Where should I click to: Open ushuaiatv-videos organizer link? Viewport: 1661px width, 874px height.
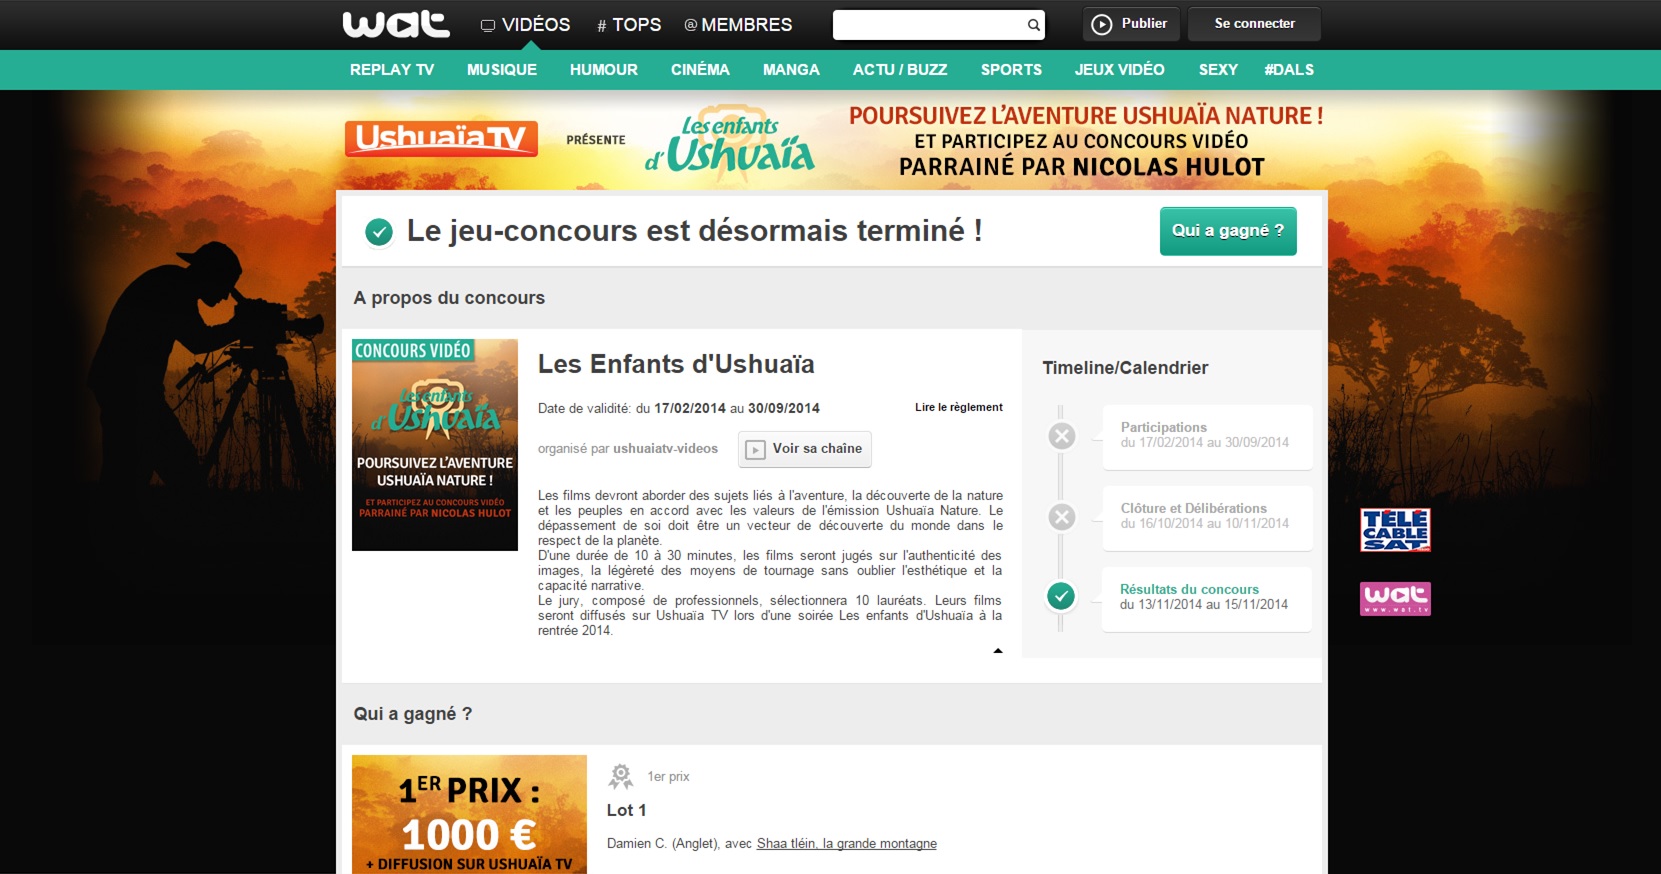(x=665, y=449)
